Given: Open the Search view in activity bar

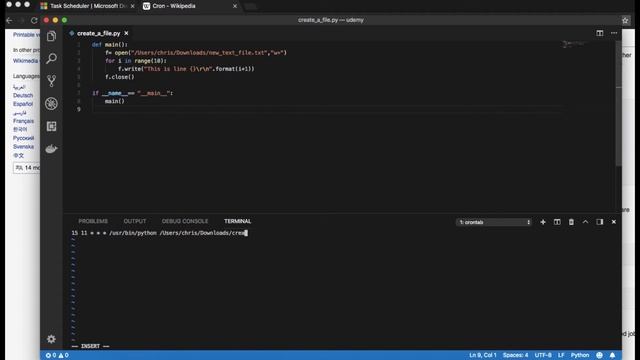Looking at the screenshot, I should click(51, 58).
